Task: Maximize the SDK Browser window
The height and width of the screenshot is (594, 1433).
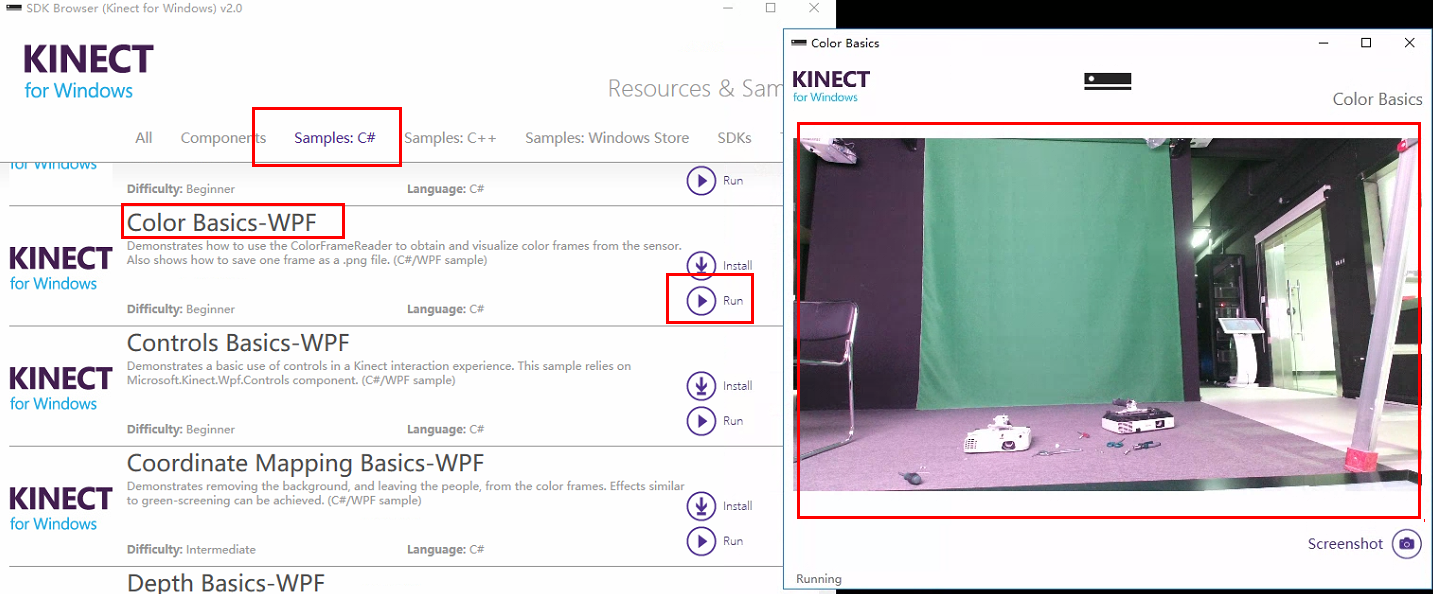Action: (770, 8)
